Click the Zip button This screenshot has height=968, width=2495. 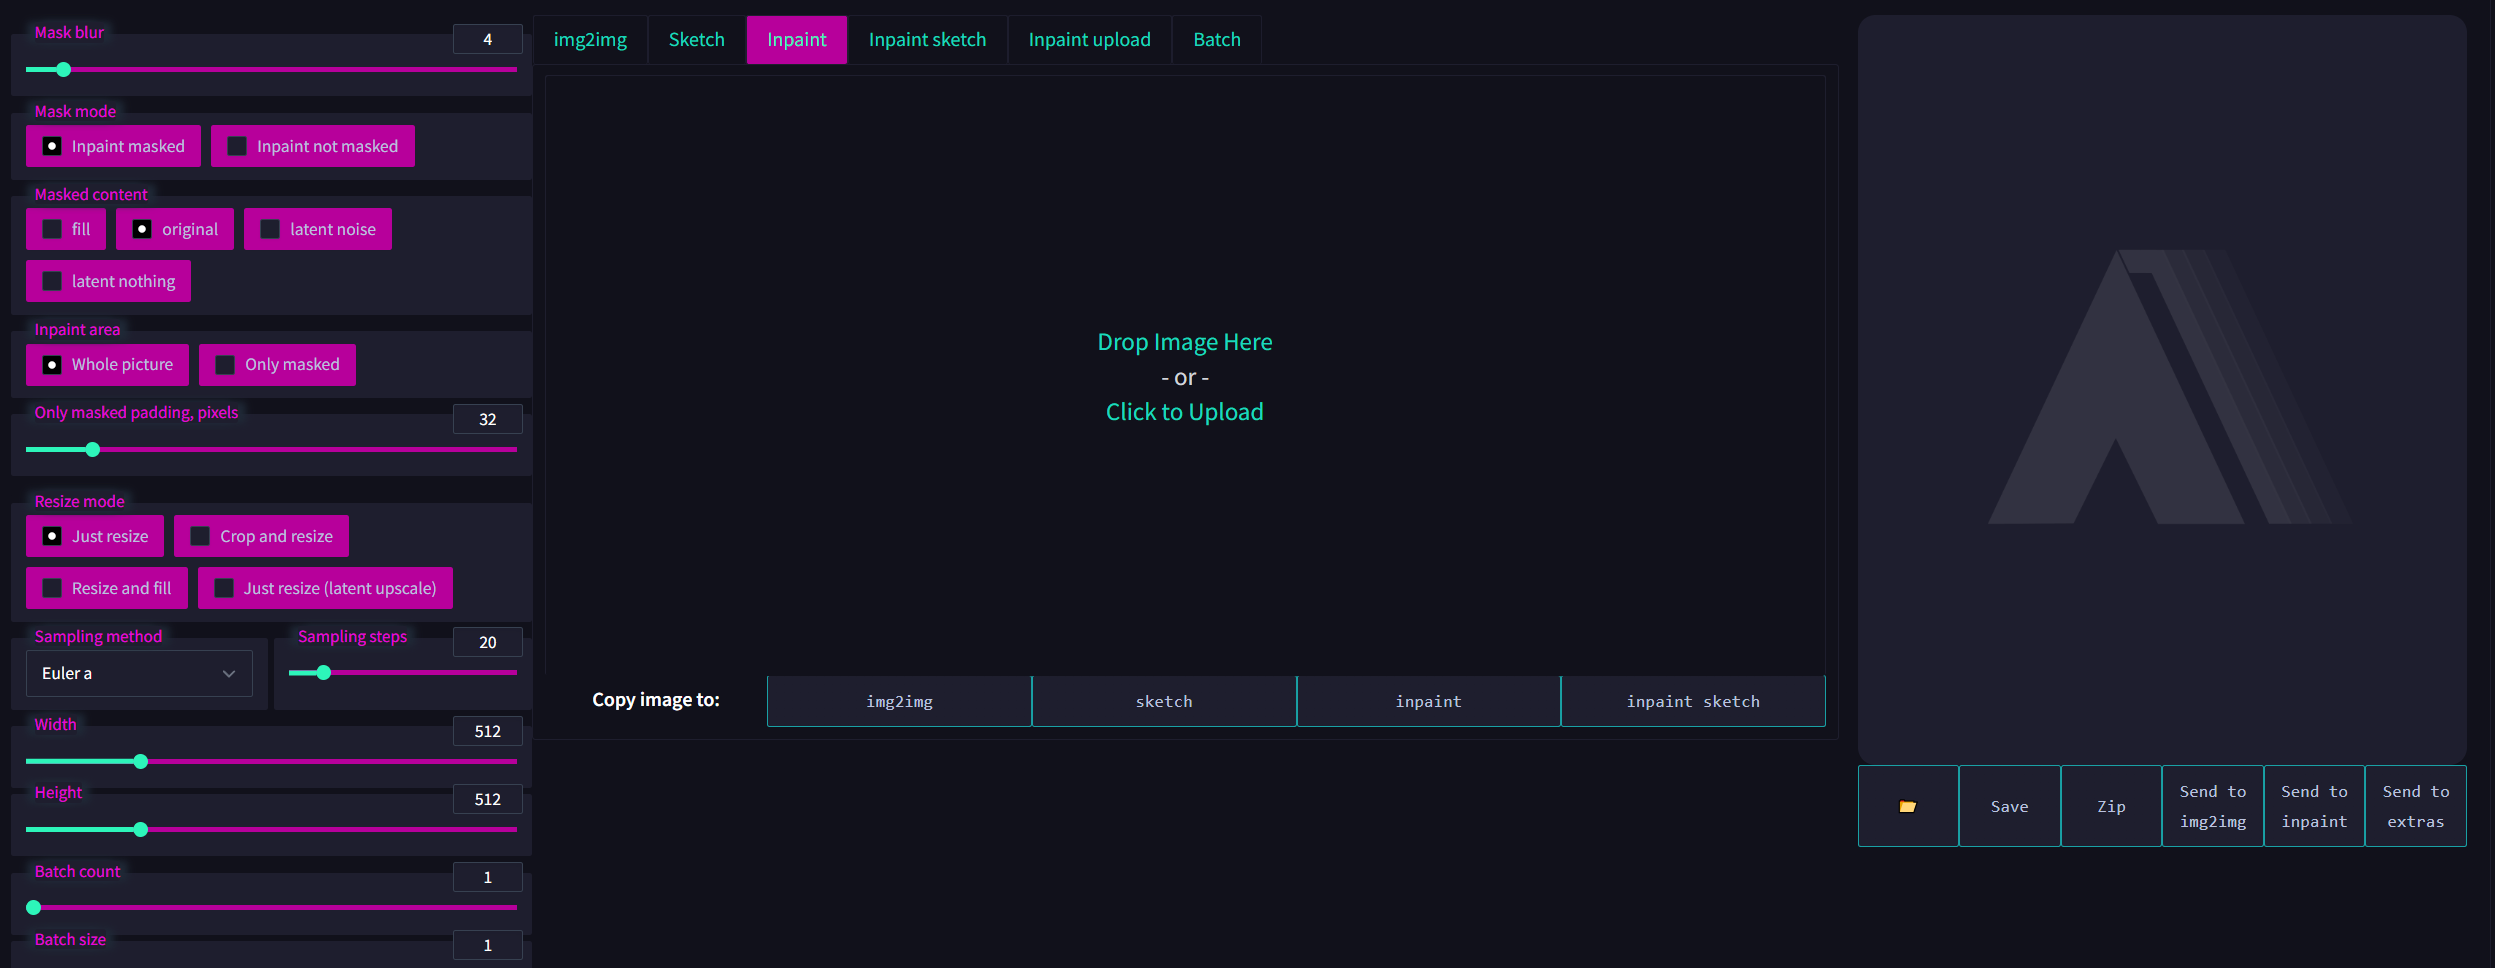(2111, 806)
